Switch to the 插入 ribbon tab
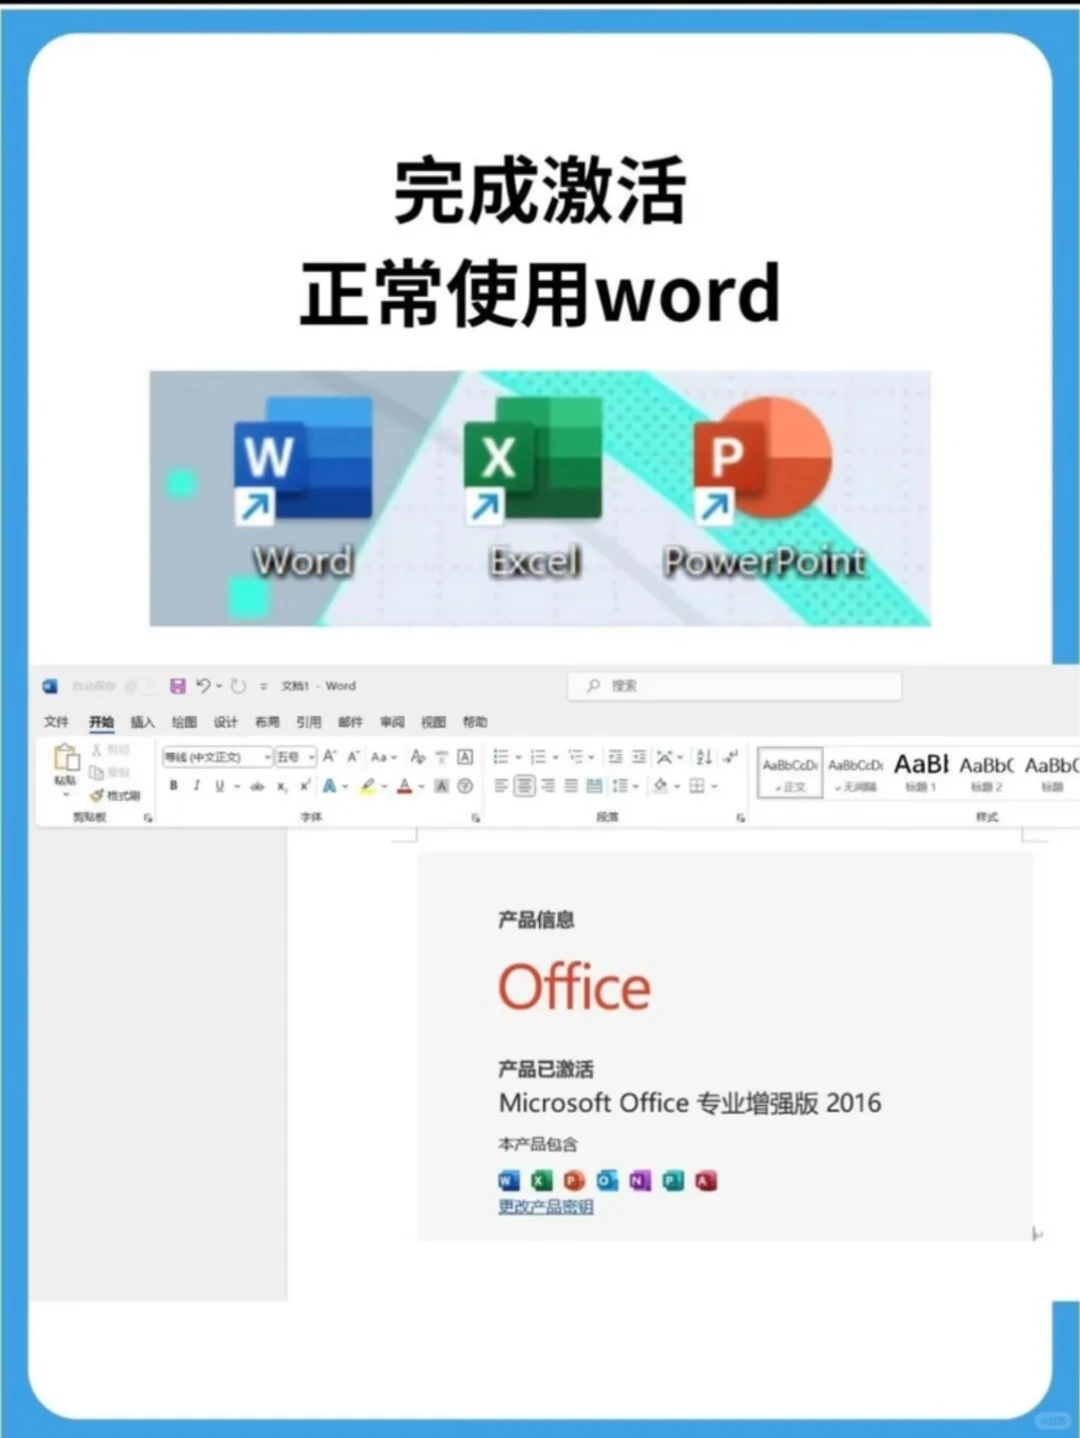1080x1438 pixels. (x=142, y=721)
